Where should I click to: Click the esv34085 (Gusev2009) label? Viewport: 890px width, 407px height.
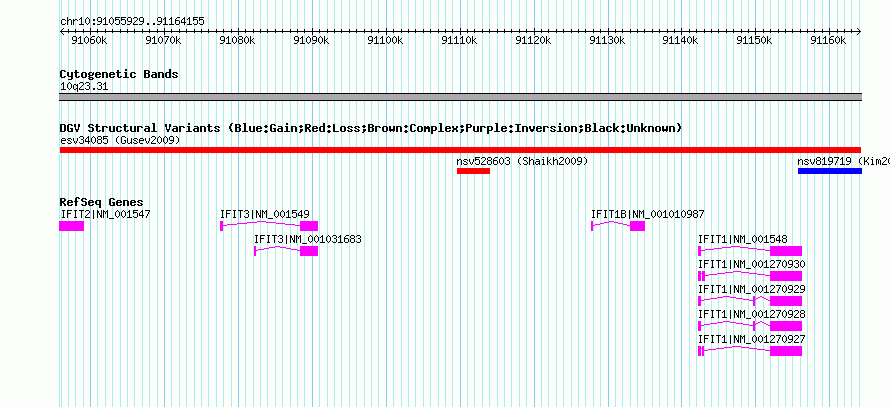120,140
